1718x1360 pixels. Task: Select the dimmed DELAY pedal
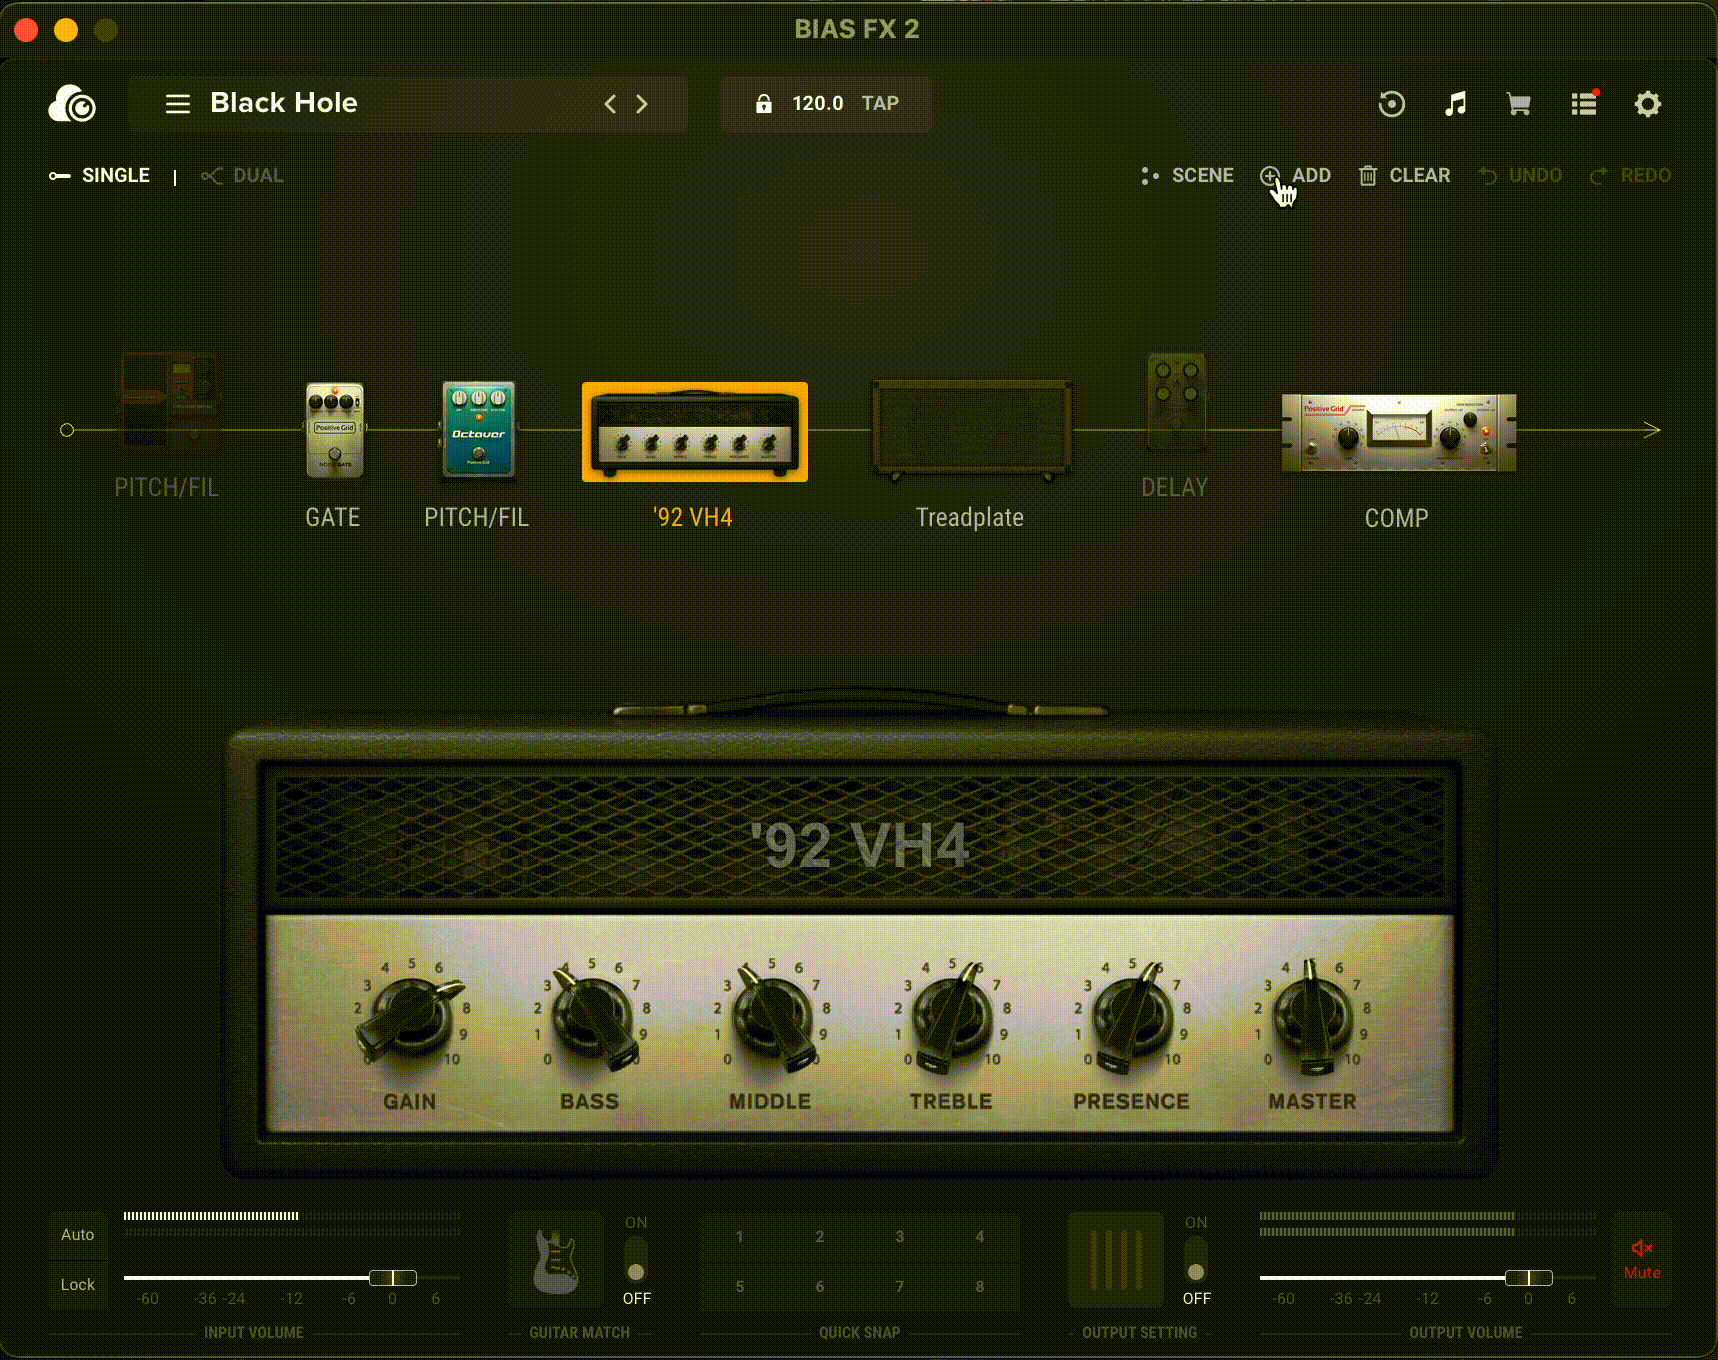[1177, 400]
